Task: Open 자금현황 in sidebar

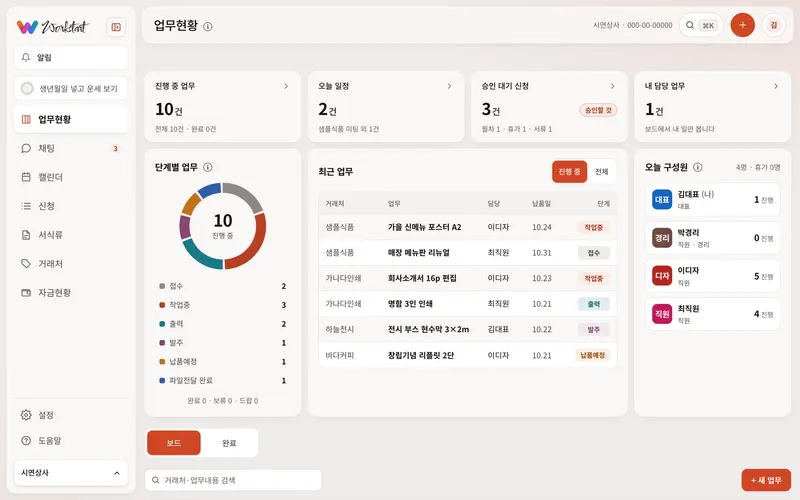Action: (71, 292)
